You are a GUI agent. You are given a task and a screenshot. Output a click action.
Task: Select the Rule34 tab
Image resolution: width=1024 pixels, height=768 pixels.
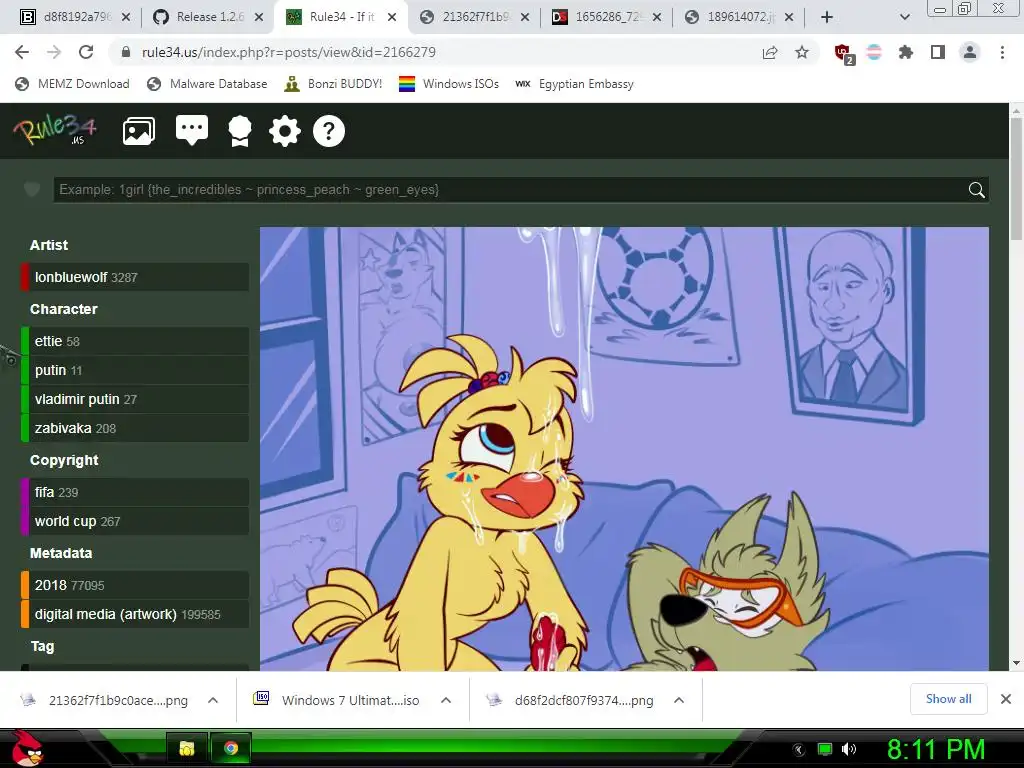332,17
